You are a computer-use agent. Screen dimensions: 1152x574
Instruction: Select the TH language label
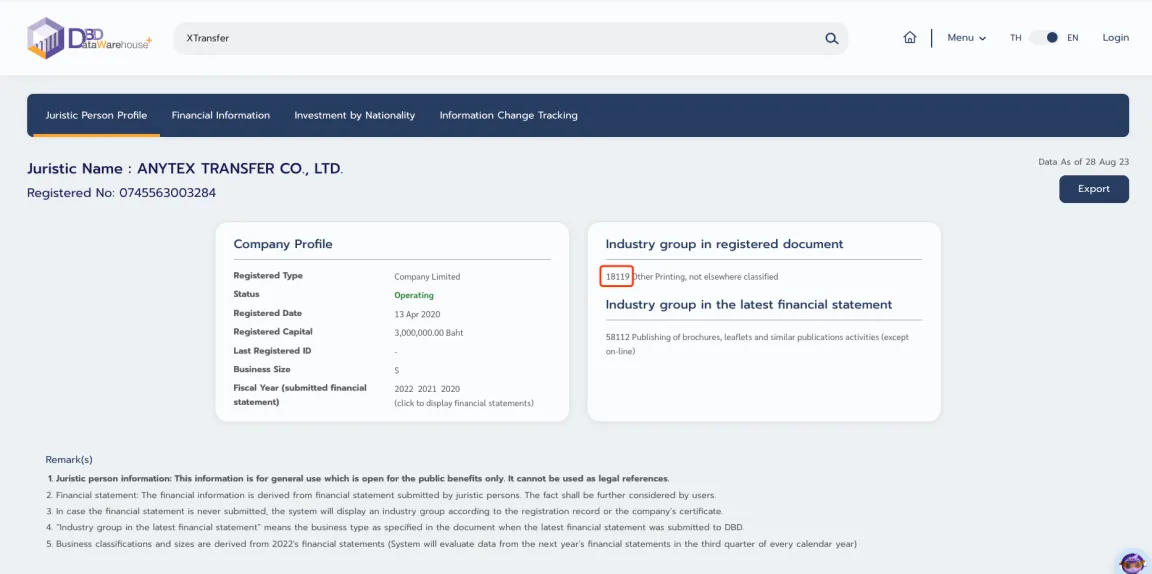[x=1015, y=38]
